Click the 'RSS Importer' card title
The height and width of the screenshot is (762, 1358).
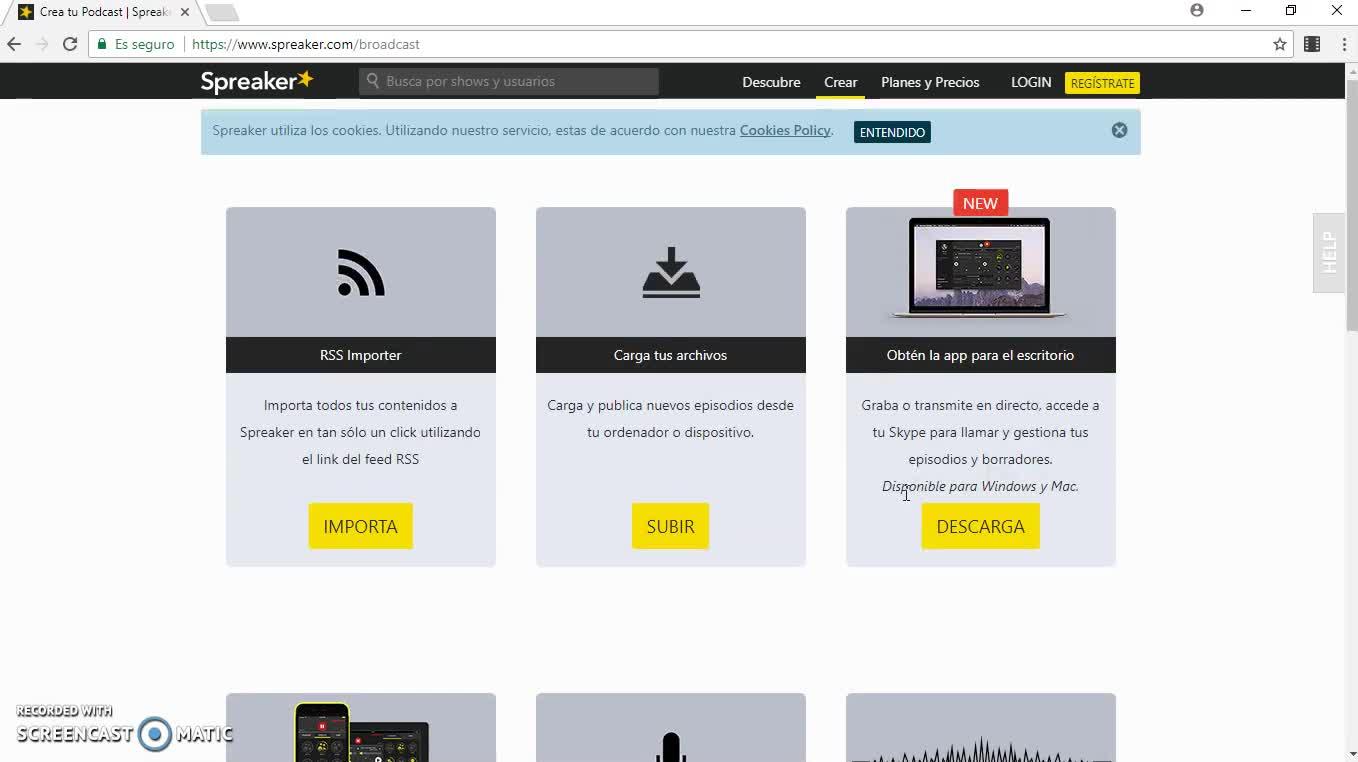[361, 355]
